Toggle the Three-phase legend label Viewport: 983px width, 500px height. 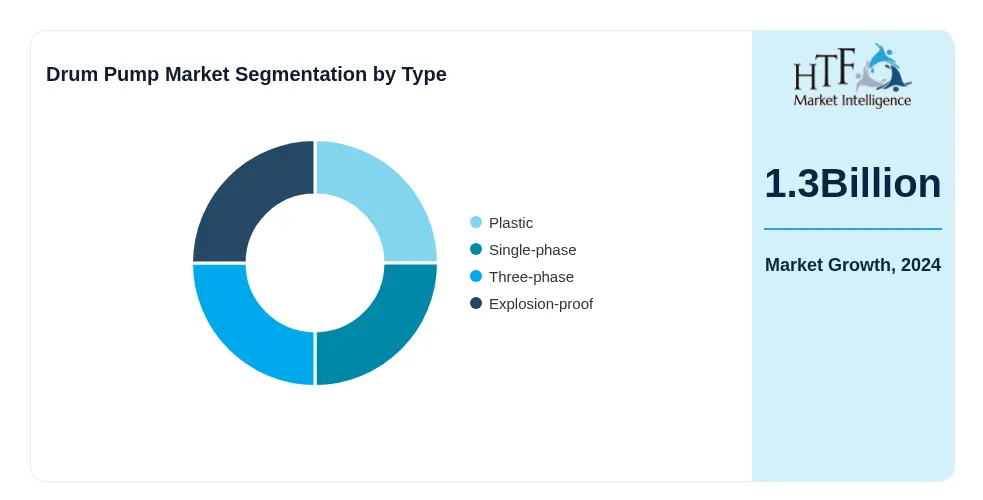[x=531, y=277]
